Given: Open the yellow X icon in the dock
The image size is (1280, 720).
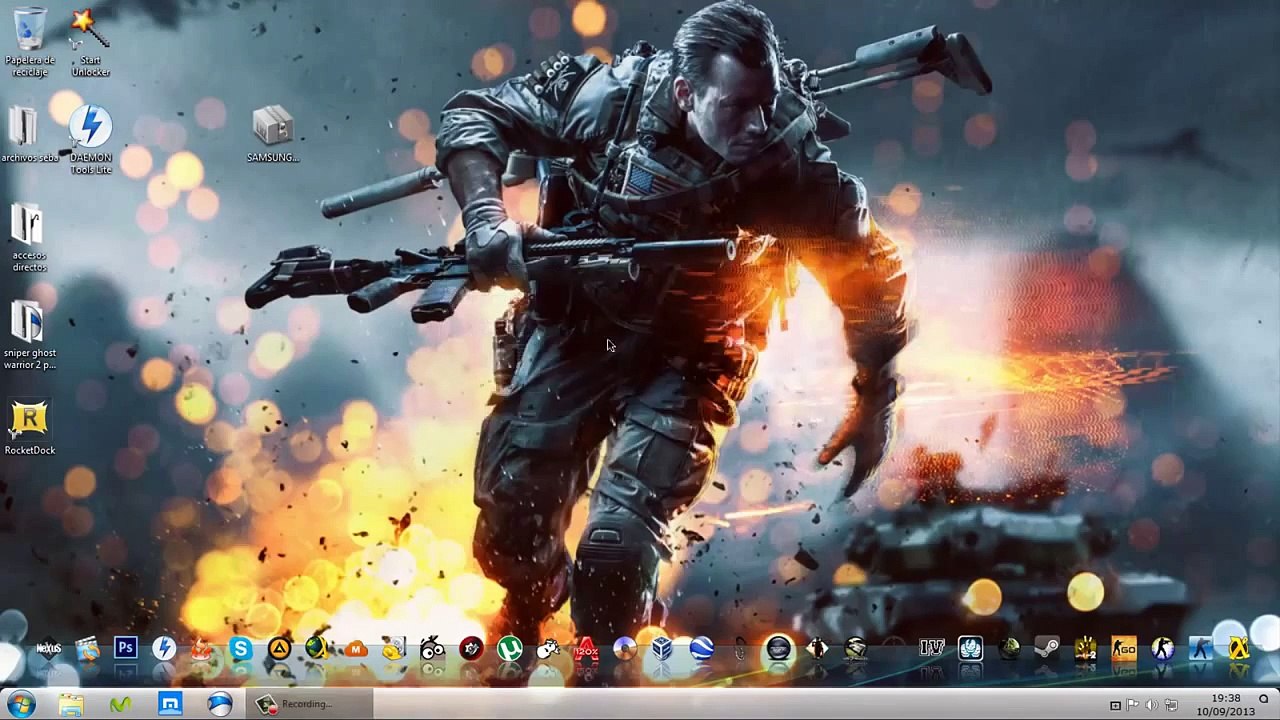Looking at the screenshot, I should coord(1239,649).
